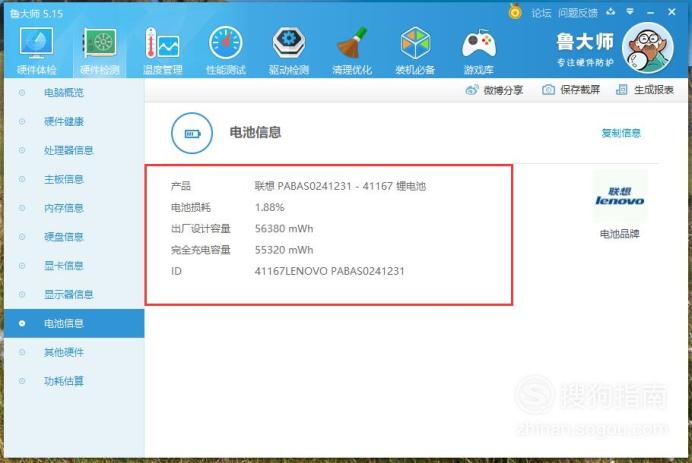The image size is (692, 463).
Task: Select 主板信息 in sidebar
Action: pos(74,179)
